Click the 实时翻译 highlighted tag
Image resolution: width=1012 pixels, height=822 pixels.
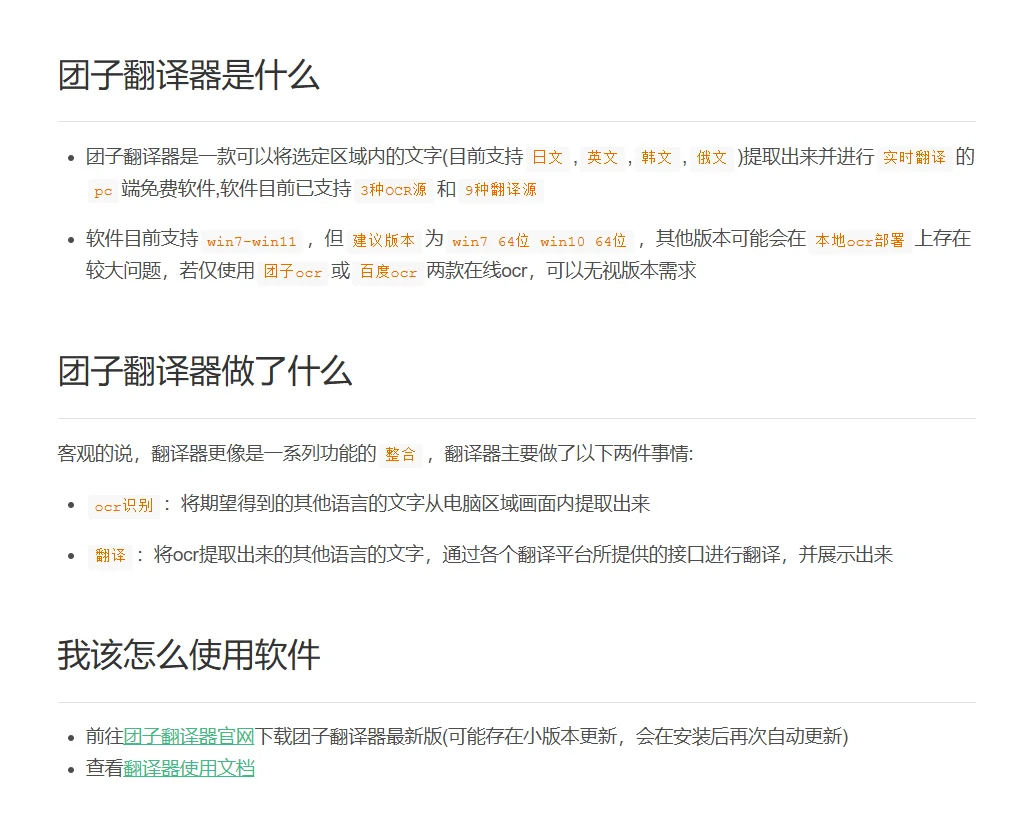pos(913,157)
